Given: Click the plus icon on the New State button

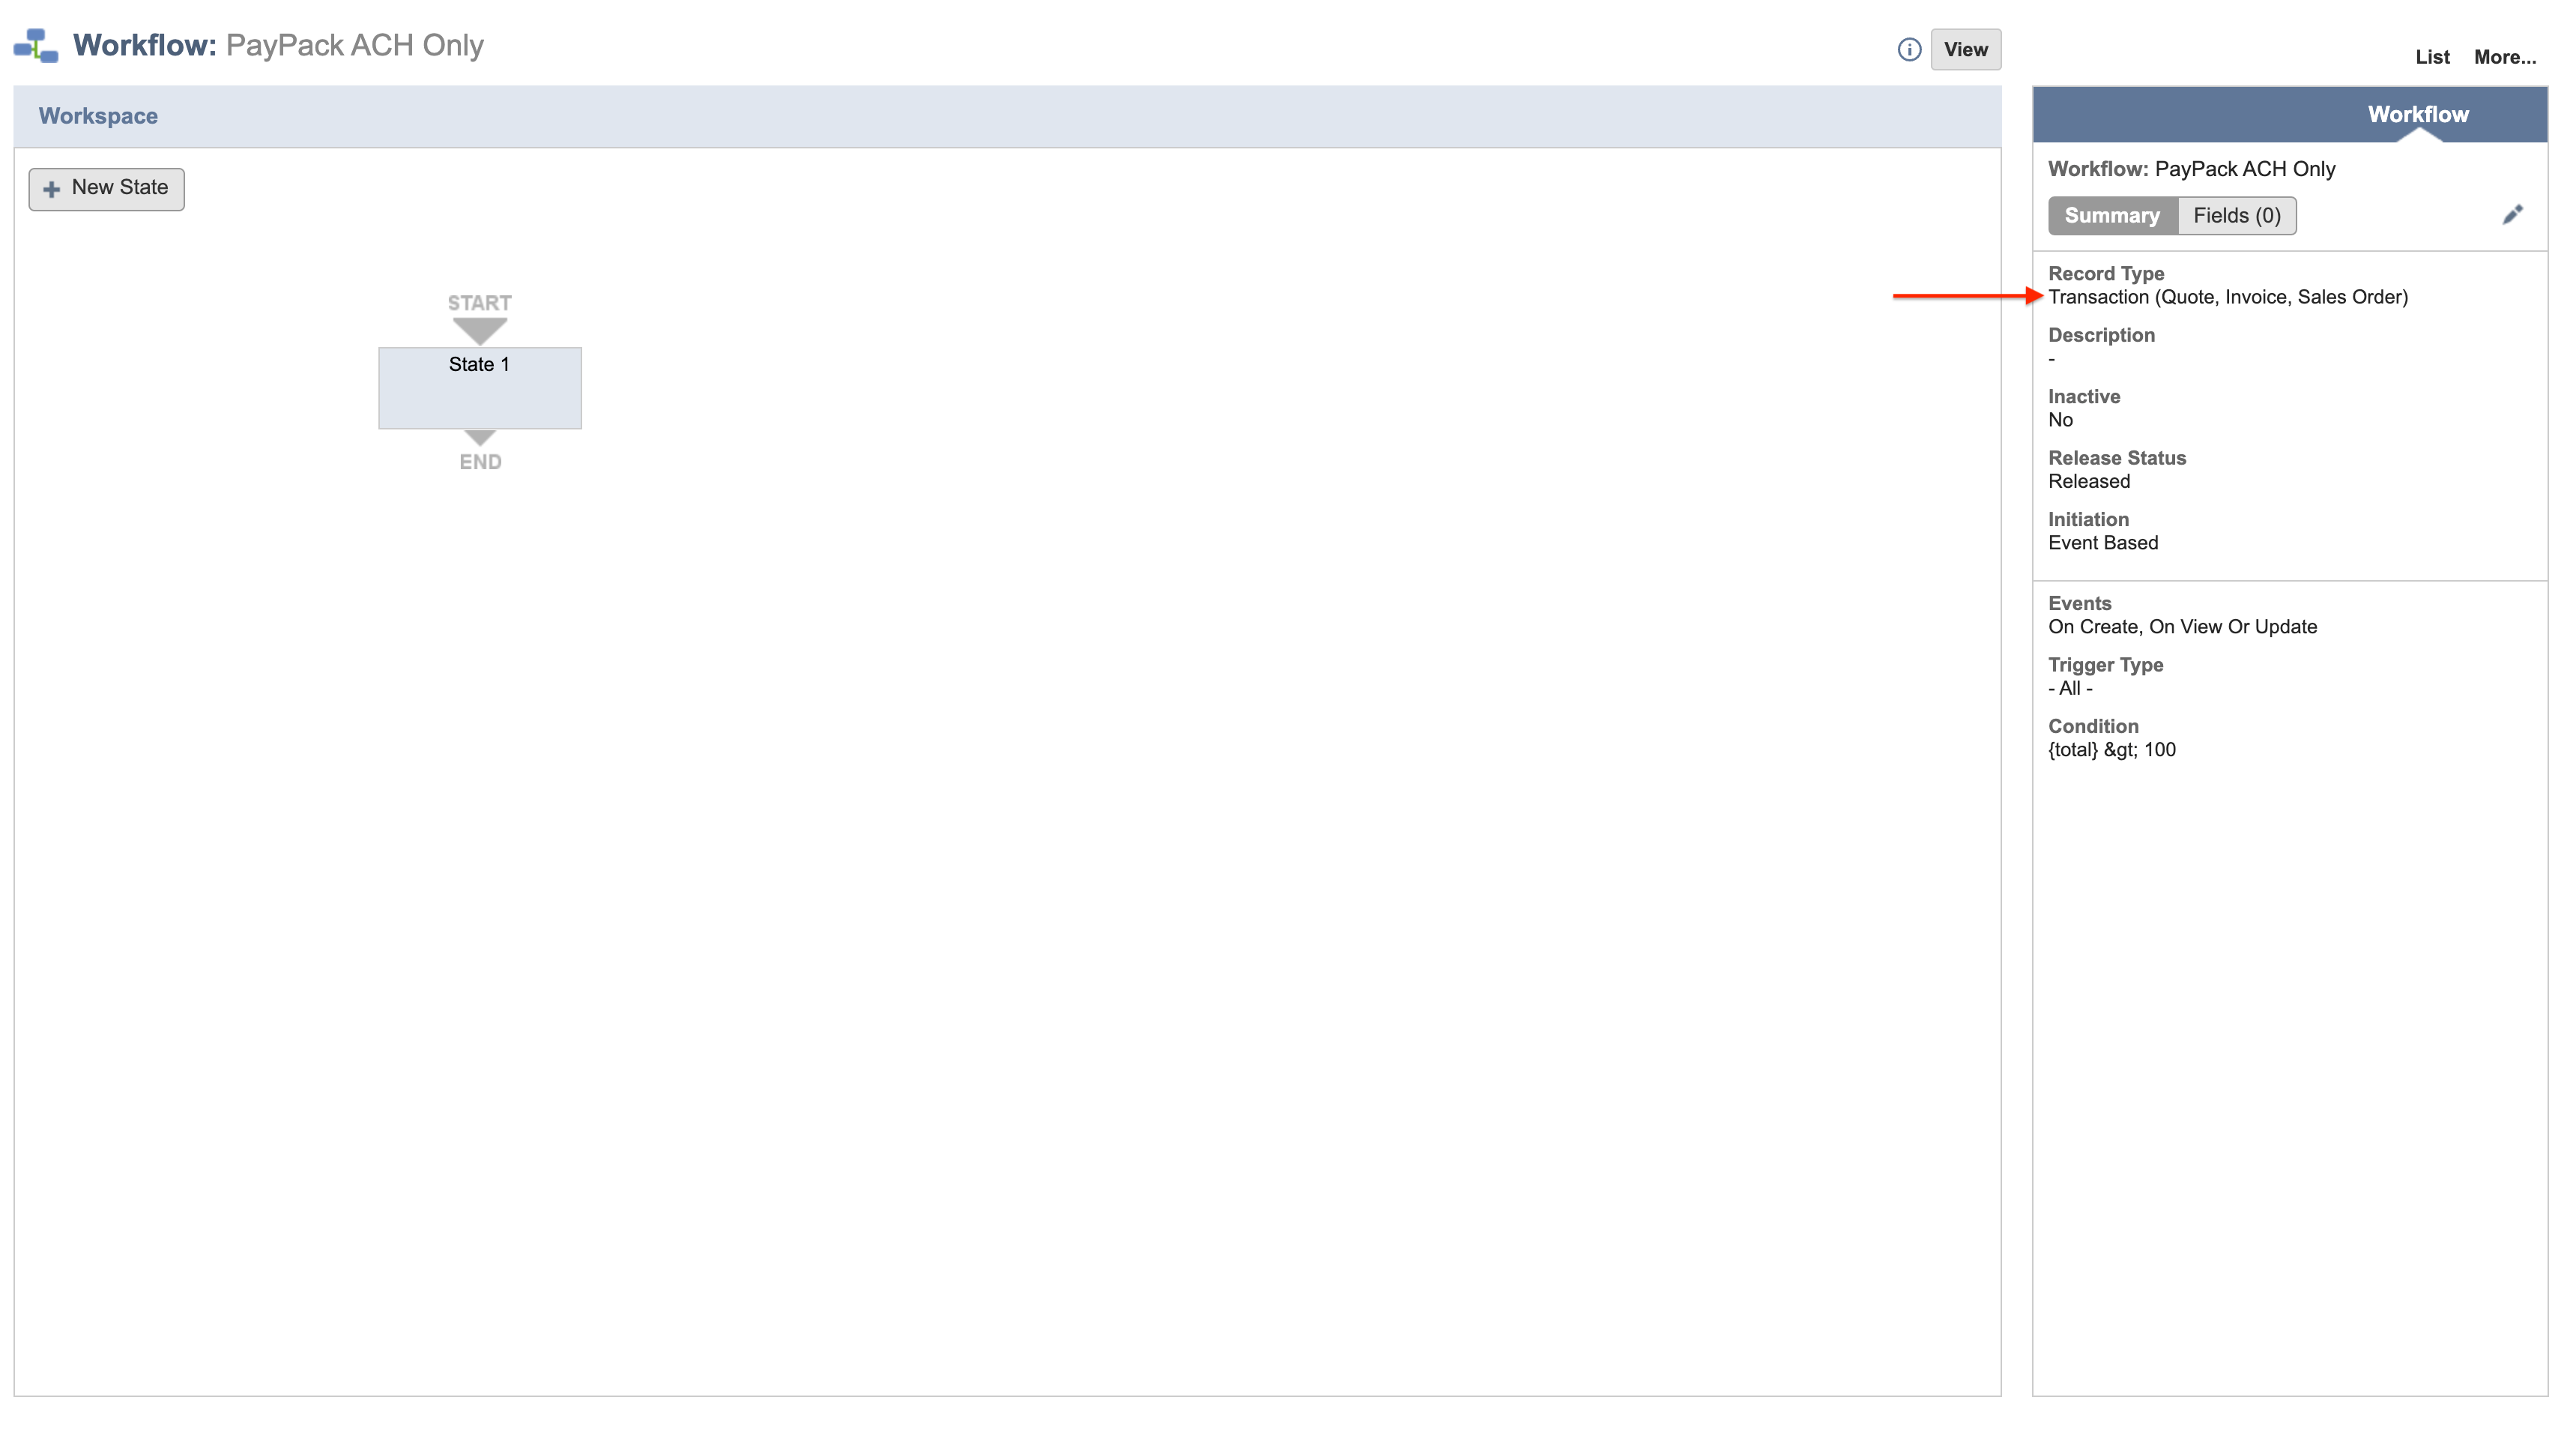Looking at the screenshot, I should click(x=51, y=188).
